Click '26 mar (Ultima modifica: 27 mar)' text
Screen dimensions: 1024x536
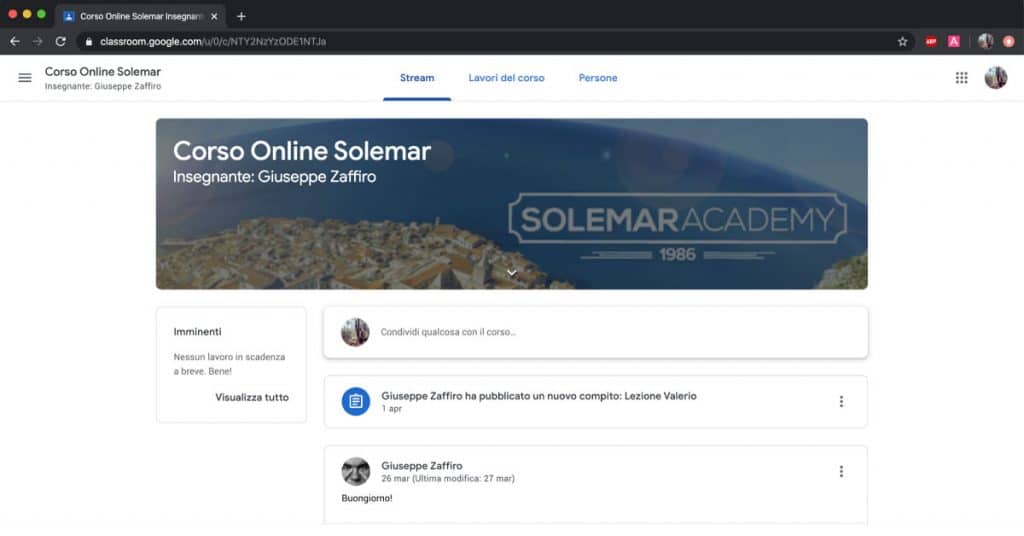coord(448,479)
